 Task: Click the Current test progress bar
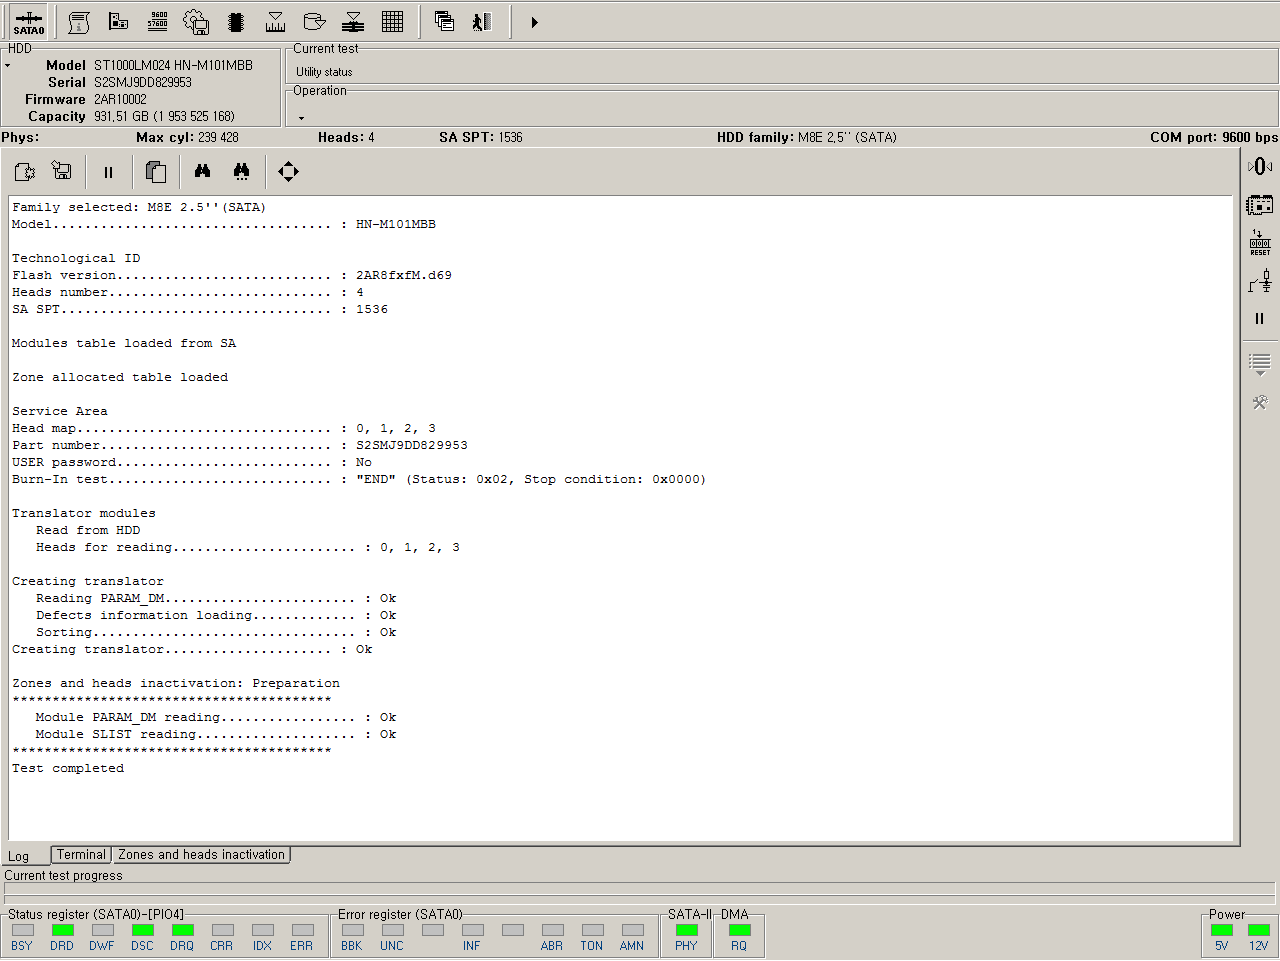640,890
